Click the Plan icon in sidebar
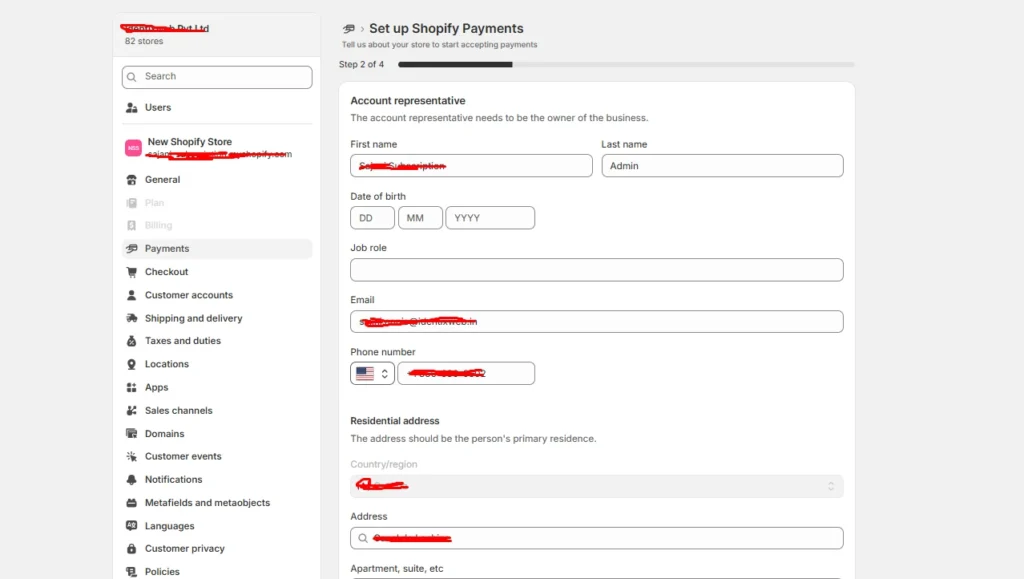1024x579 pixels. click(x=131, y=203)
